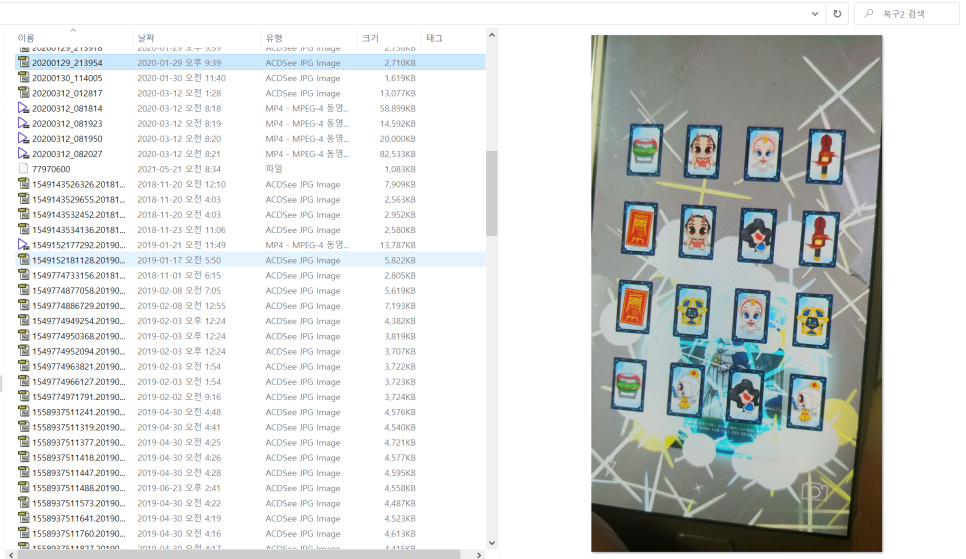Select the file name 1549152181128.20190...
Screen dimensions: 966x559
click(x=78, y=260)
